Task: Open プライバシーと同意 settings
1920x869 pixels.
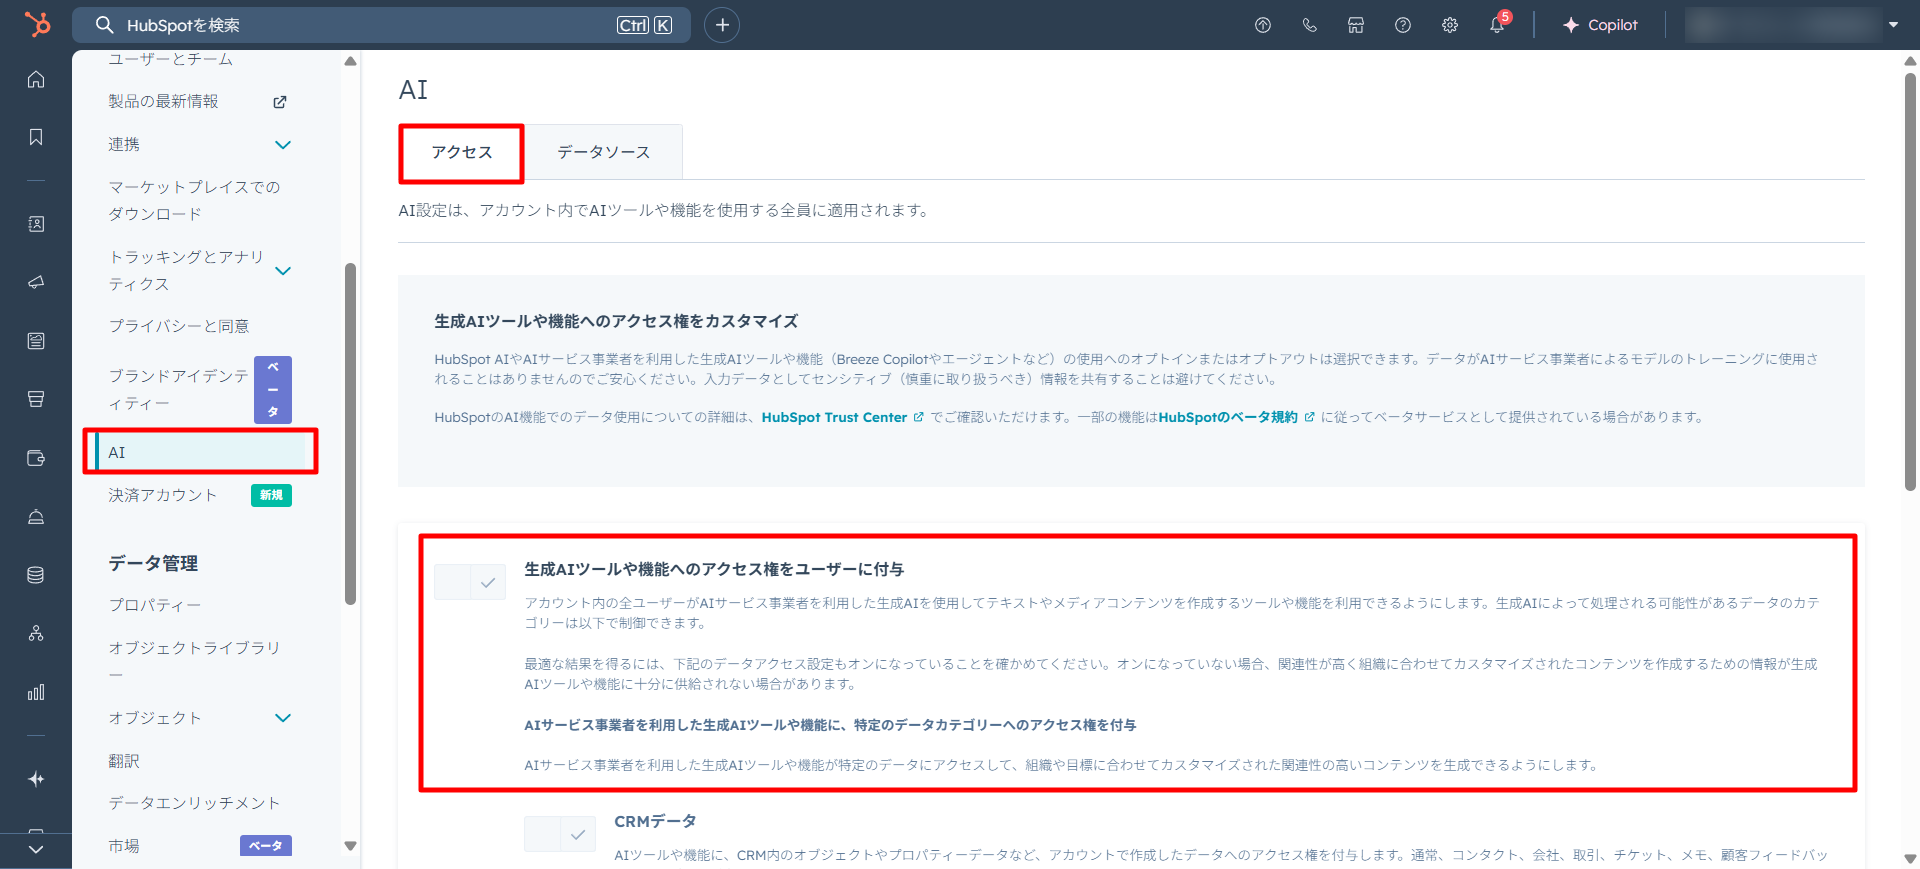Action: (x=179, y=326)
